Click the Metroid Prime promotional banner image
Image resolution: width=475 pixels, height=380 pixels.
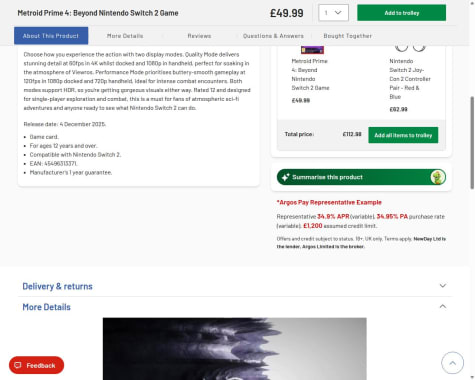[x=234, y=349]
